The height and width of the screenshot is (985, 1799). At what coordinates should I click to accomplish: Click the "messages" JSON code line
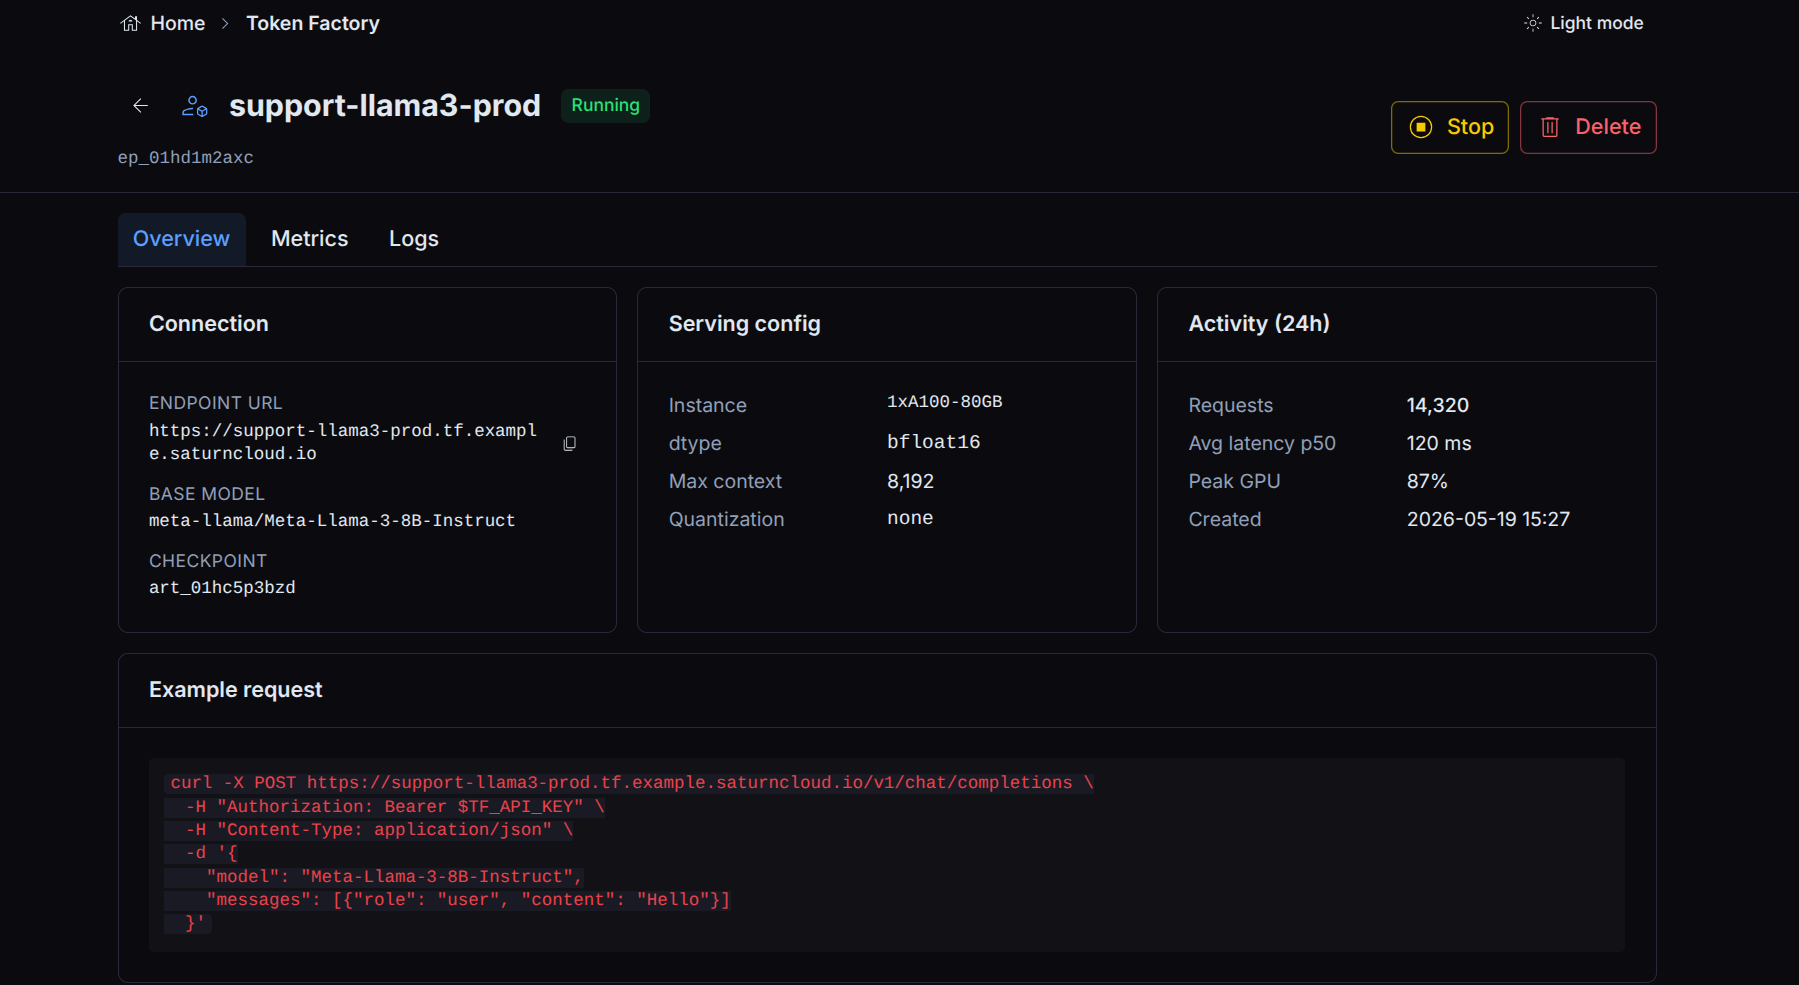coord(467,900)
